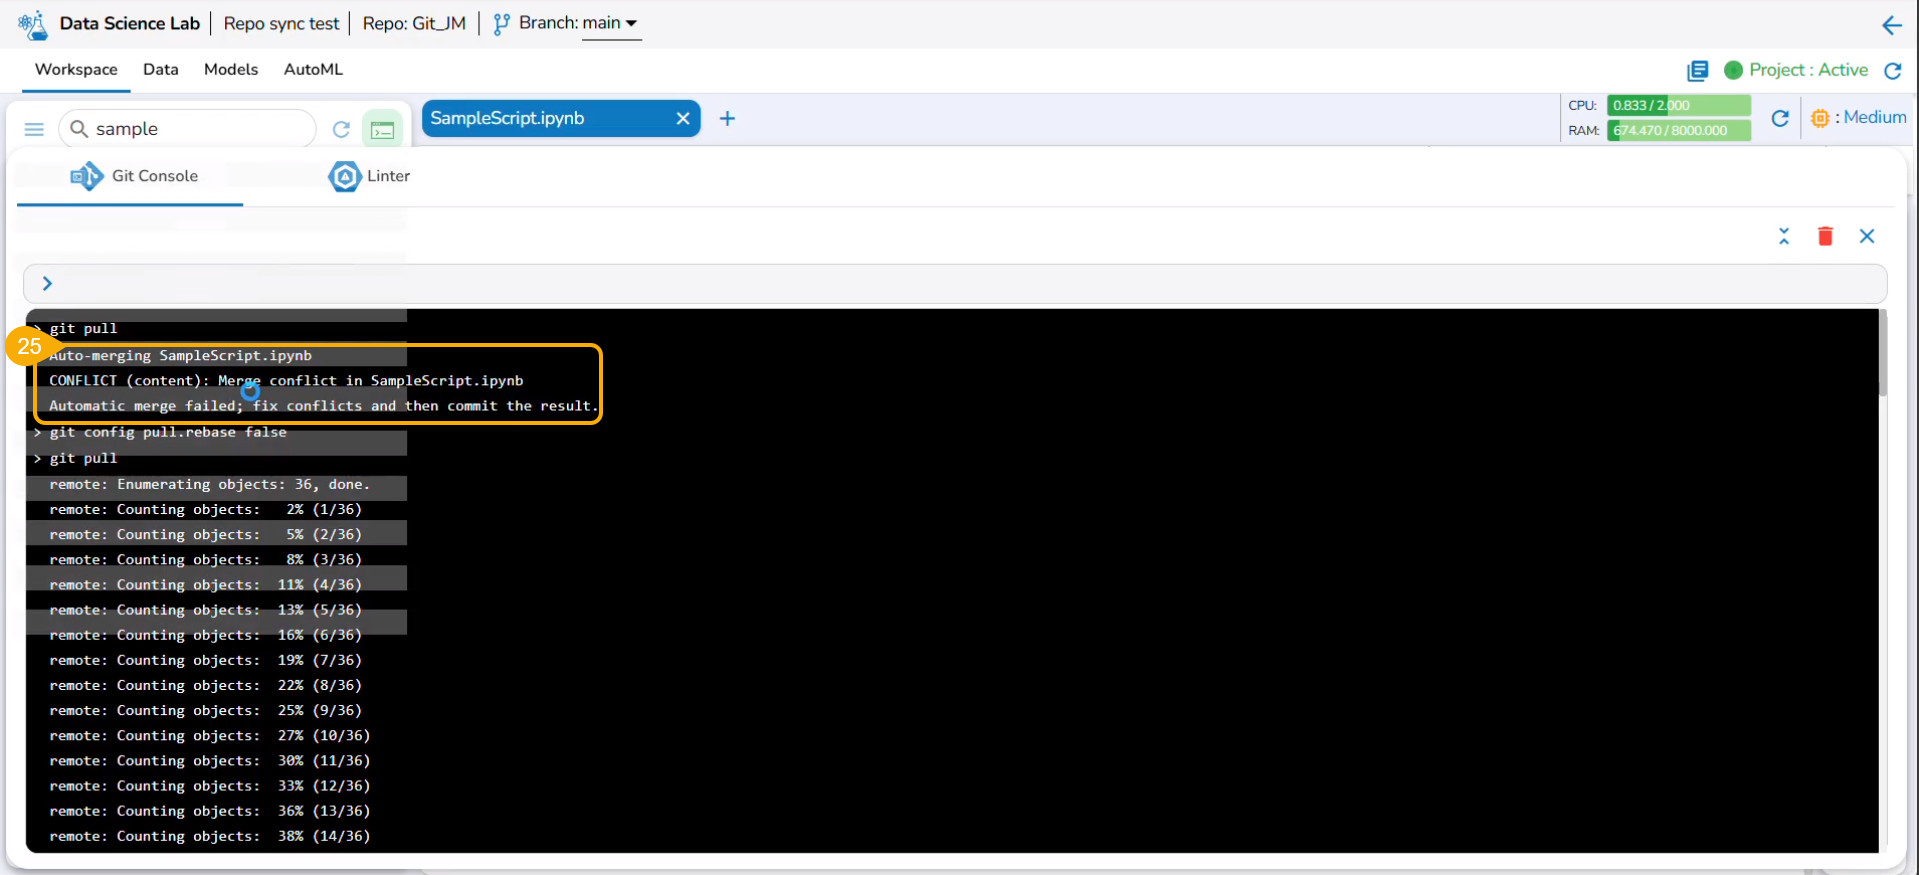Click the console output scrollbar
Image resolution: width=1919 pixels, height=875 pixels.
(x=1882, y=352)
